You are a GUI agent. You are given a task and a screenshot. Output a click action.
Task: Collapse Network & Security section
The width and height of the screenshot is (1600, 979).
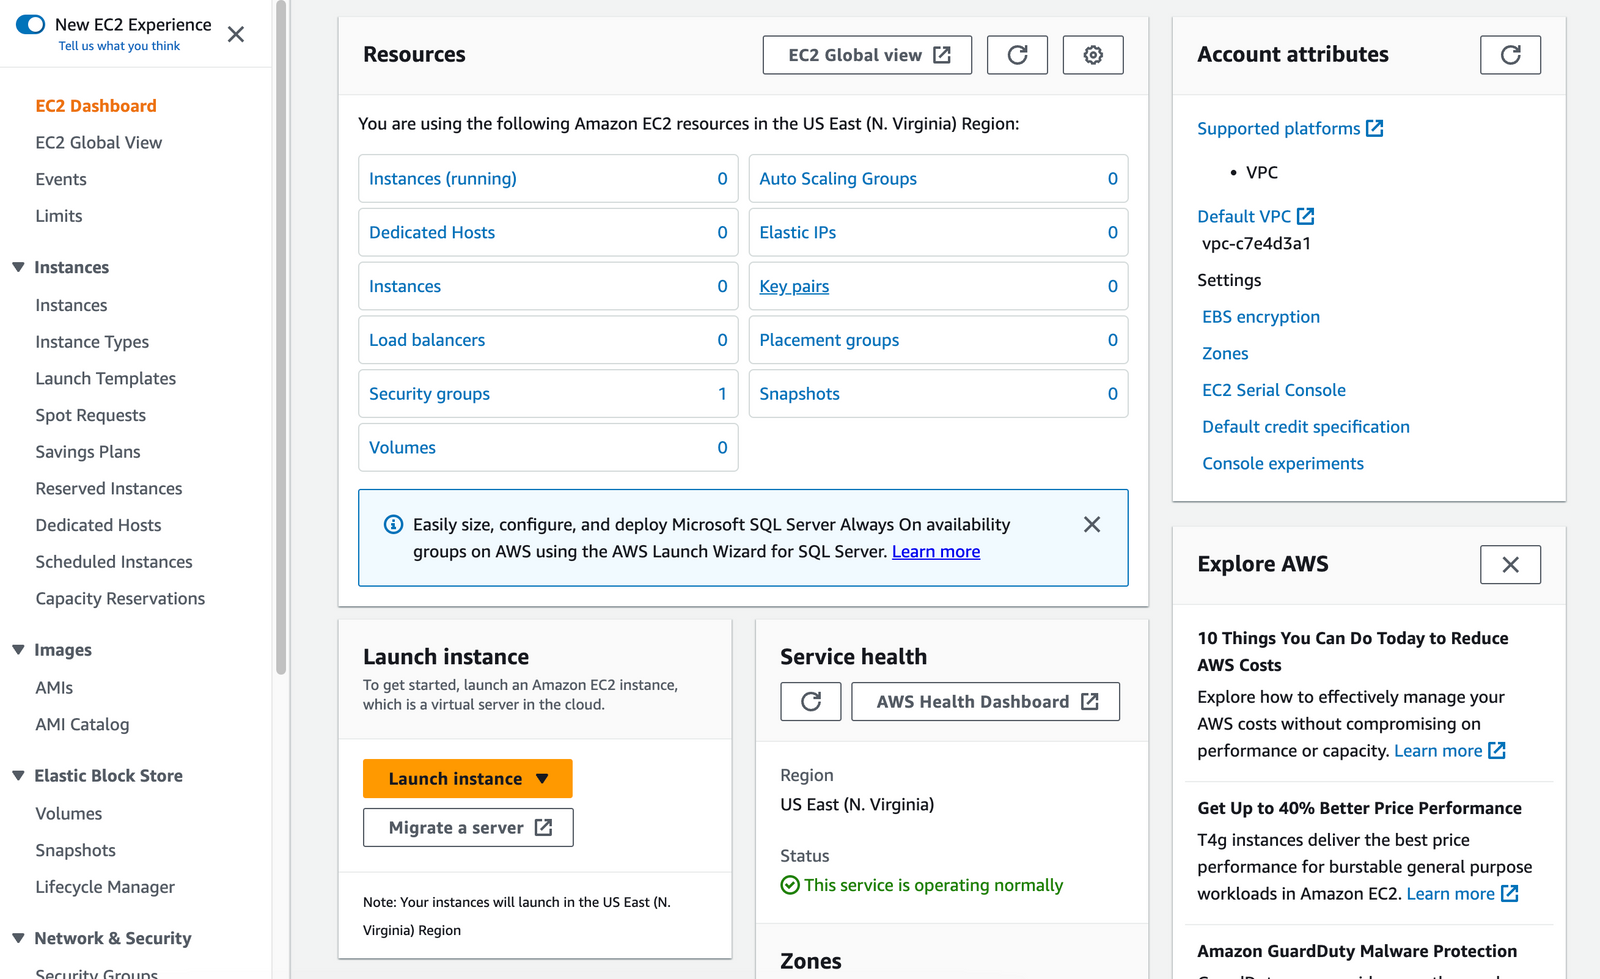tap(18, 938)
